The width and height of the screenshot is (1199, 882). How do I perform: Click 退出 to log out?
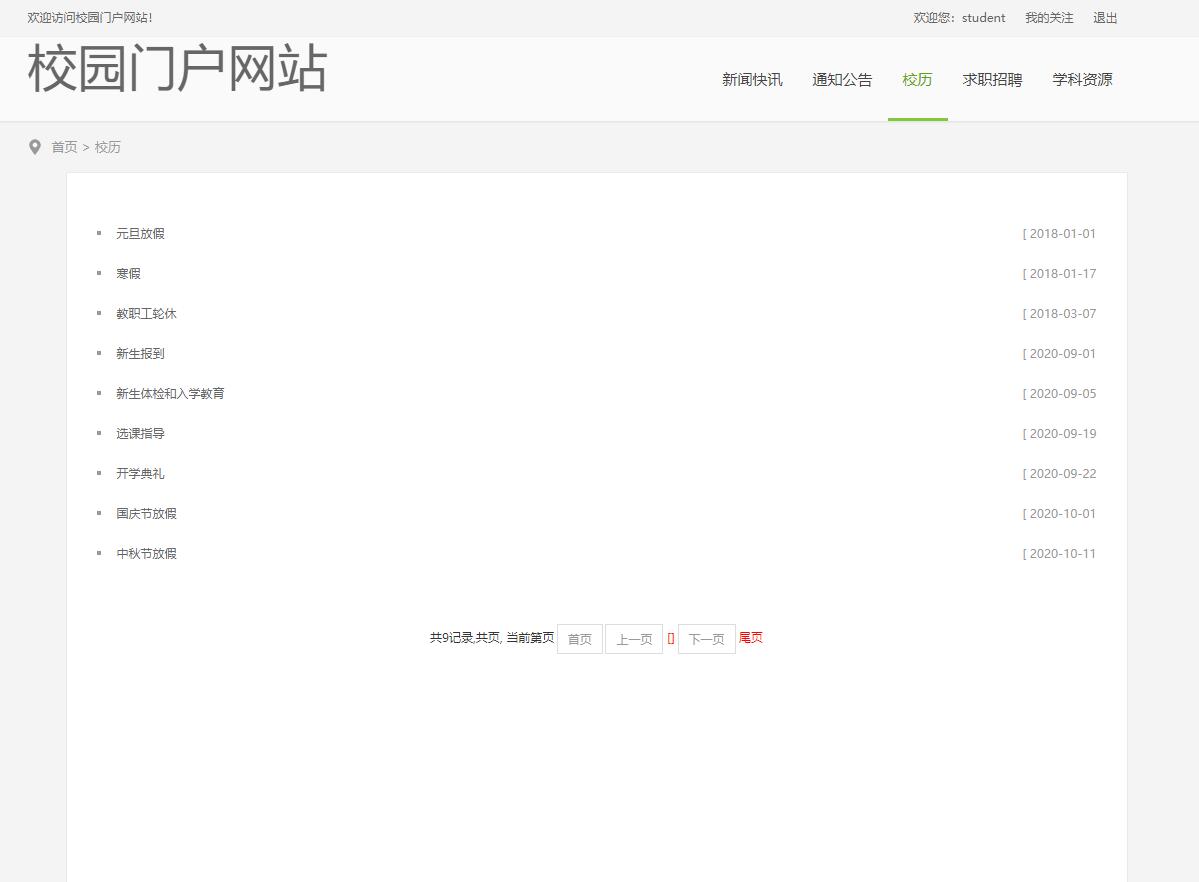coord(1104,17)
